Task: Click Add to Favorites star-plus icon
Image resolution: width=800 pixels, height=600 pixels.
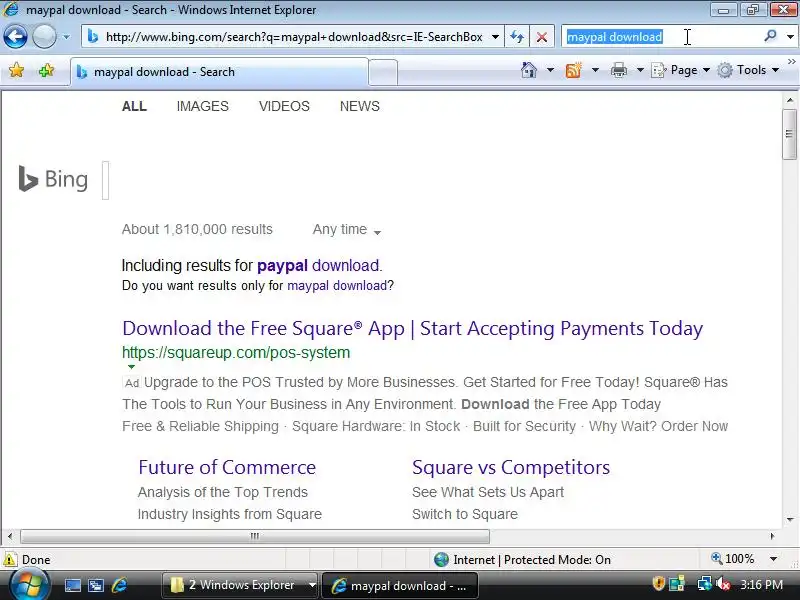Action: [x=46, y=70]
